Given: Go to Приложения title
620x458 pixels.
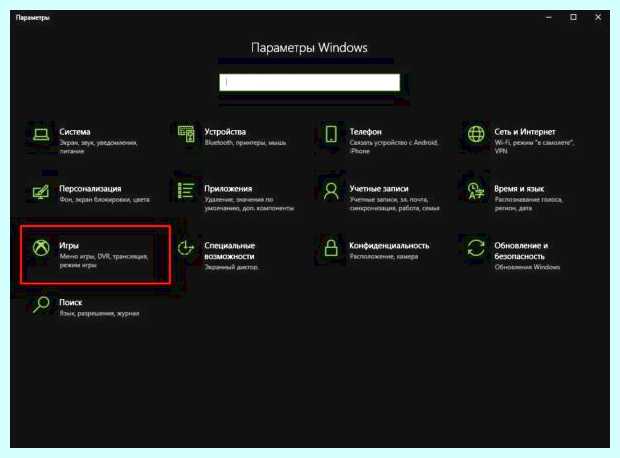Looking at the screenshot, I should click(x=228, y=189).
